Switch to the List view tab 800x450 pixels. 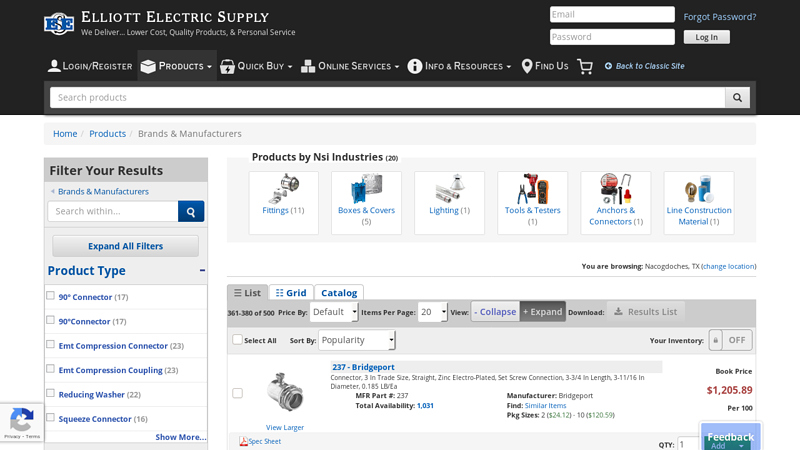click(x=247, y=293)
